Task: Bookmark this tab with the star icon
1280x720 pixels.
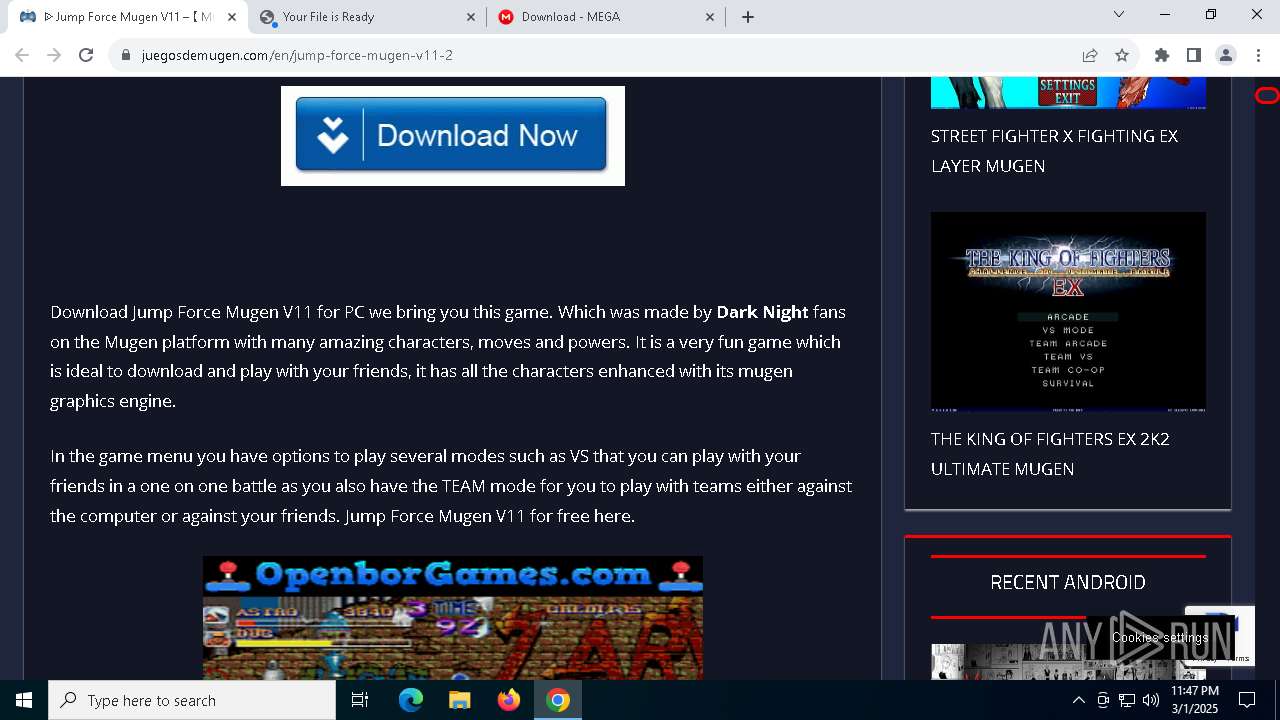Action: [1122, 55]
